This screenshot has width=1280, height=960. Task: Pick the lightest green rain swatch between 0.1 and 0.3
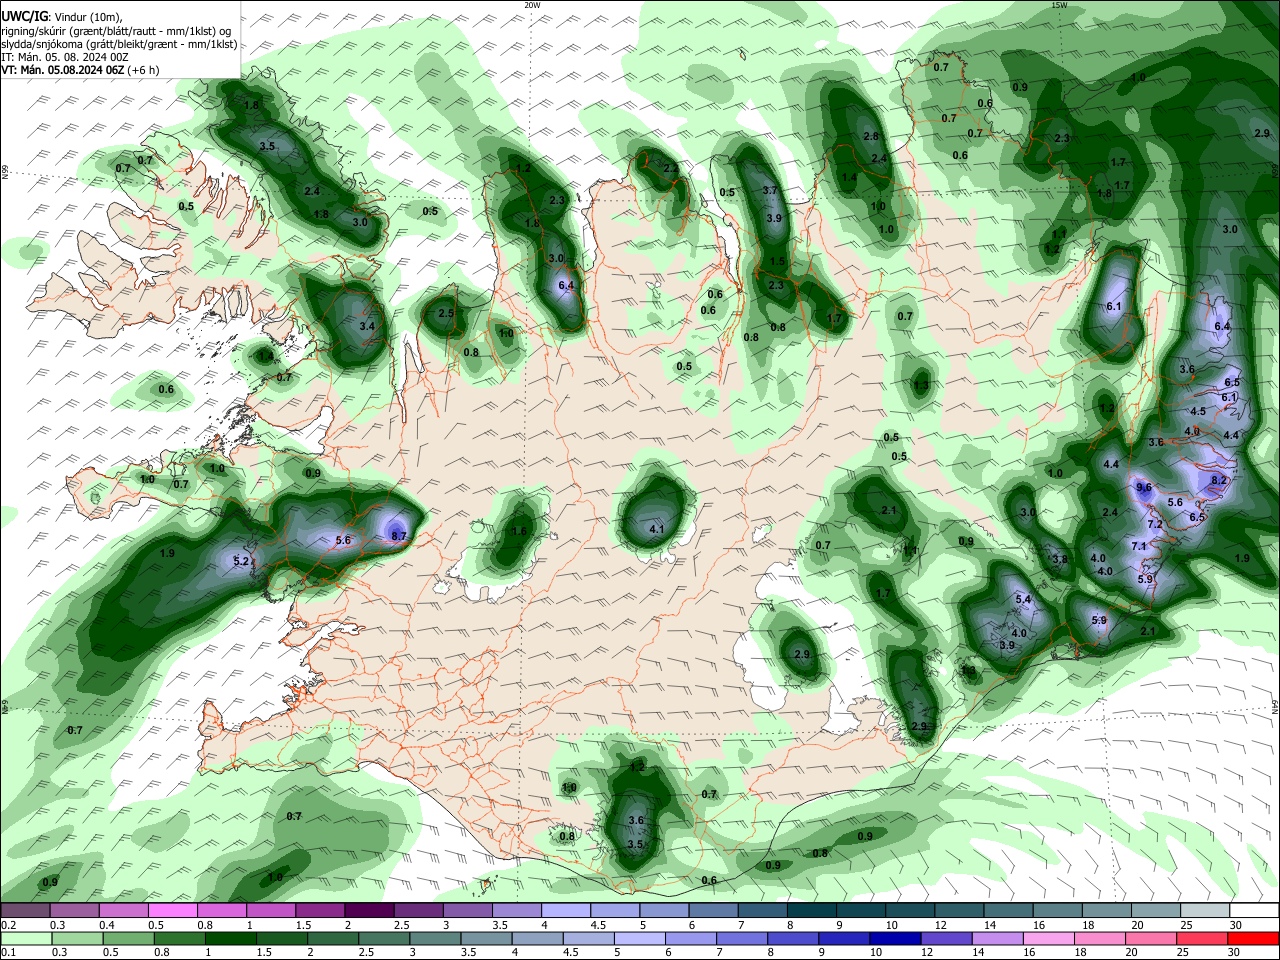pyautogui.click(x=25, y=938)
